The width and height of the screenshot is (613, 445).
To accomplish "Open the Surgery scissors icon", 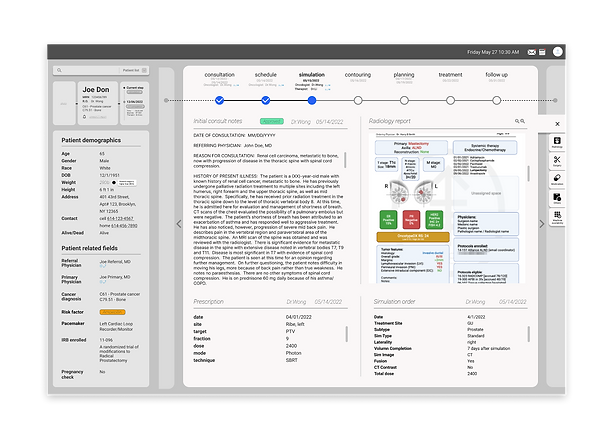I will (x=557, y=161).
